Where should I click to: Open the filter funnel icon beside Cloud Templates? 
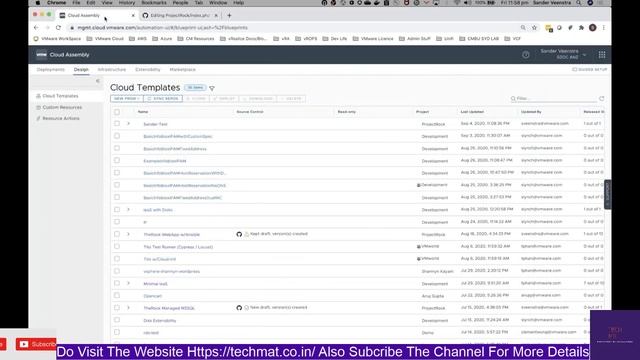pyautogui.click(x=212, y=88)
